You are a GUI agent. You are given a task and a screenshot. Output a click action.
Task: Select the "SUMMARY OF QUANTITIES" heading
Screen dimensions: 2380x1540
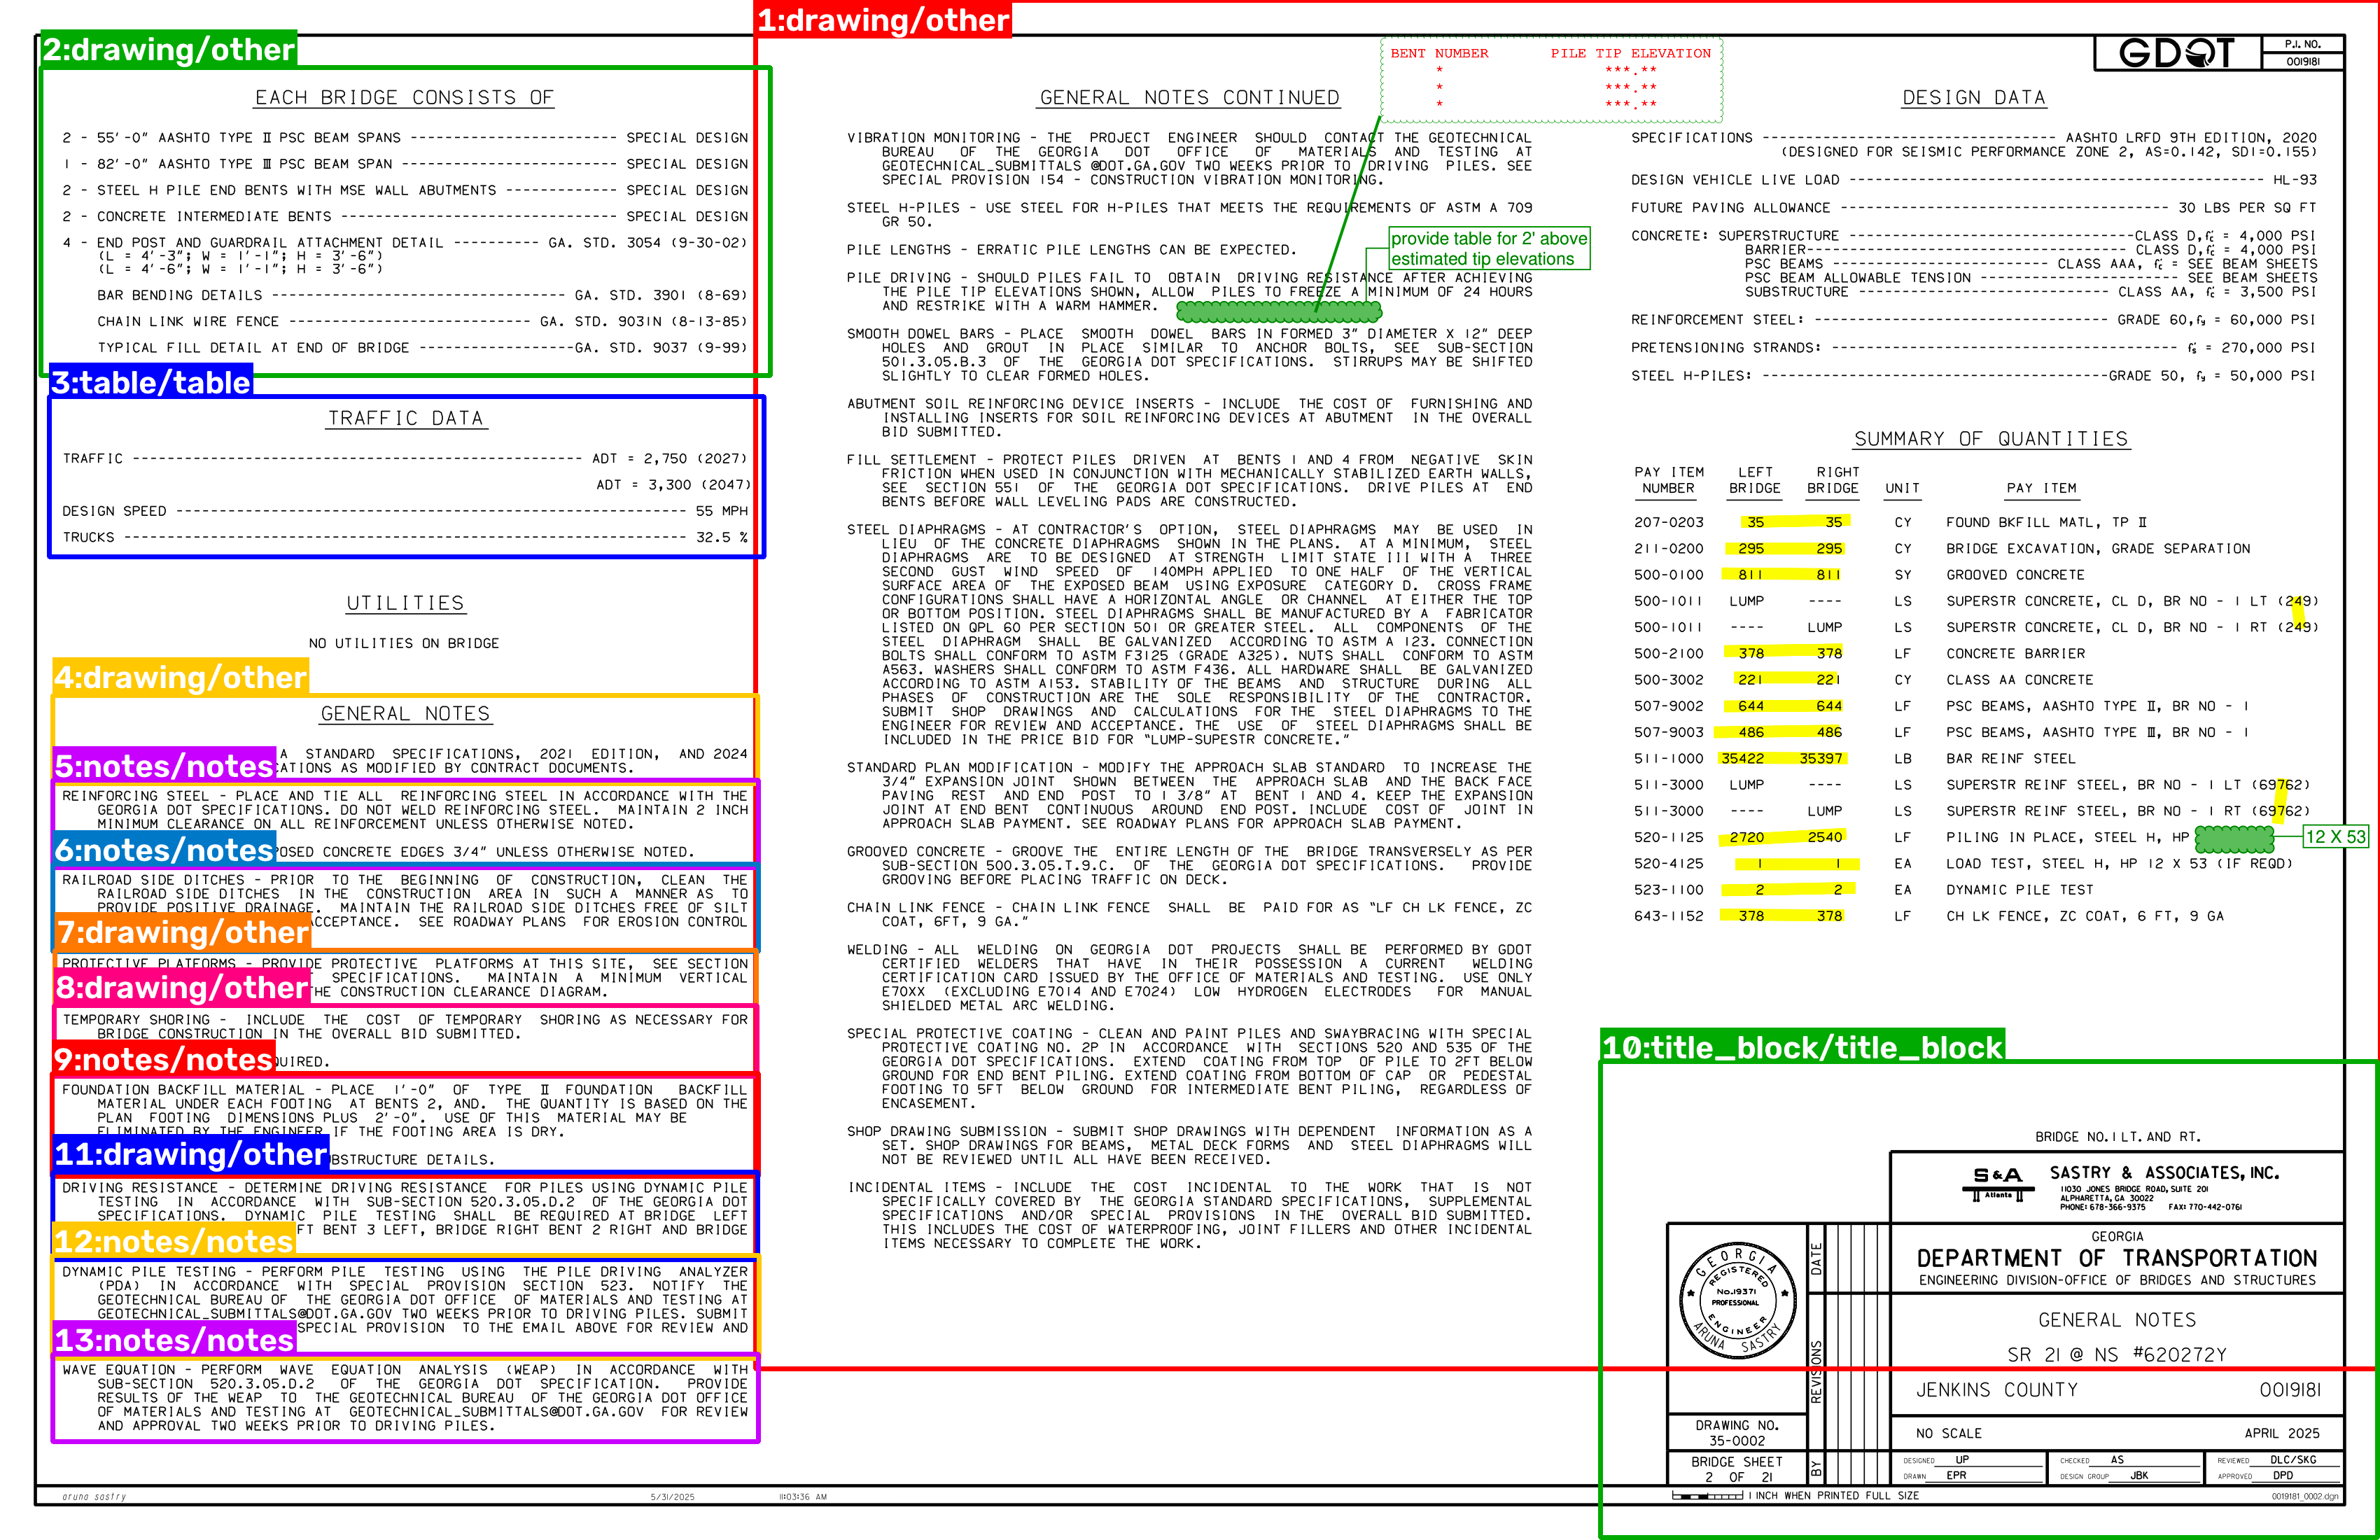pos(1991,439)
